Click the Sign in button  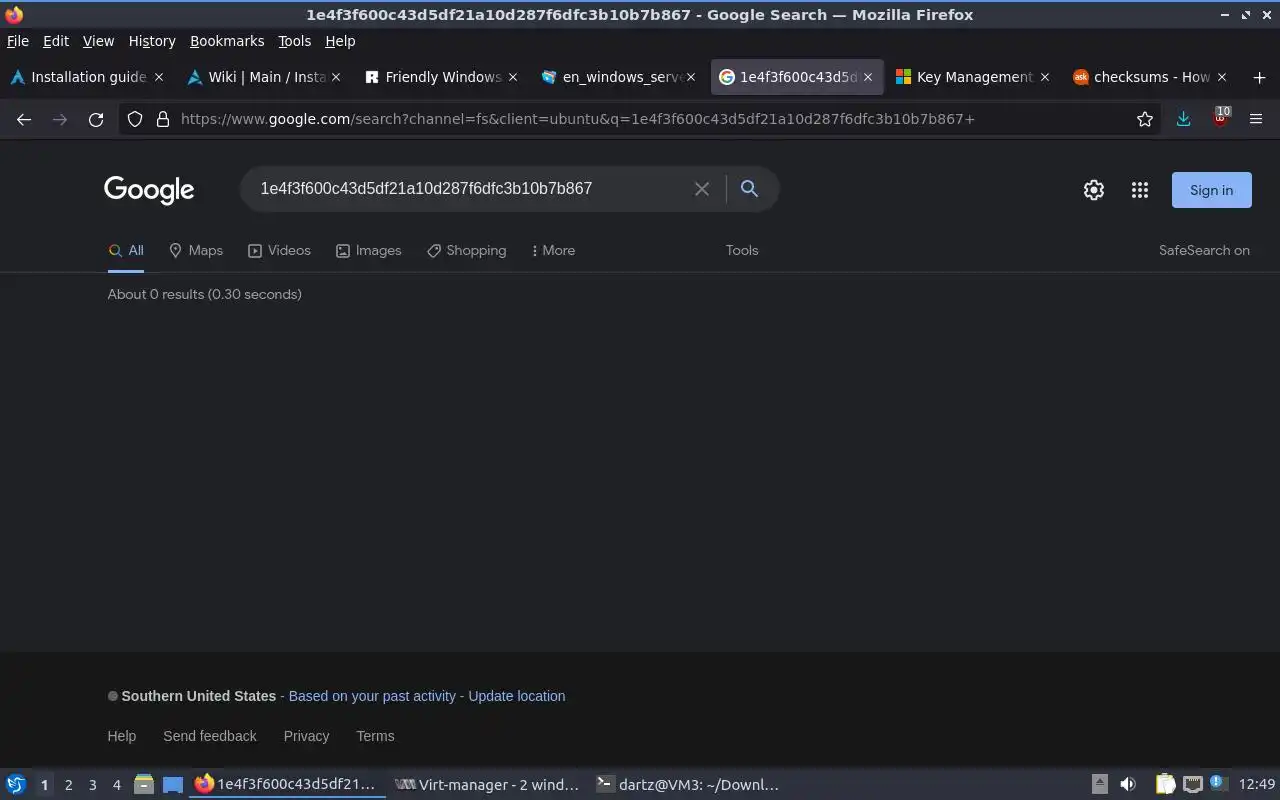pos(1211,190)
